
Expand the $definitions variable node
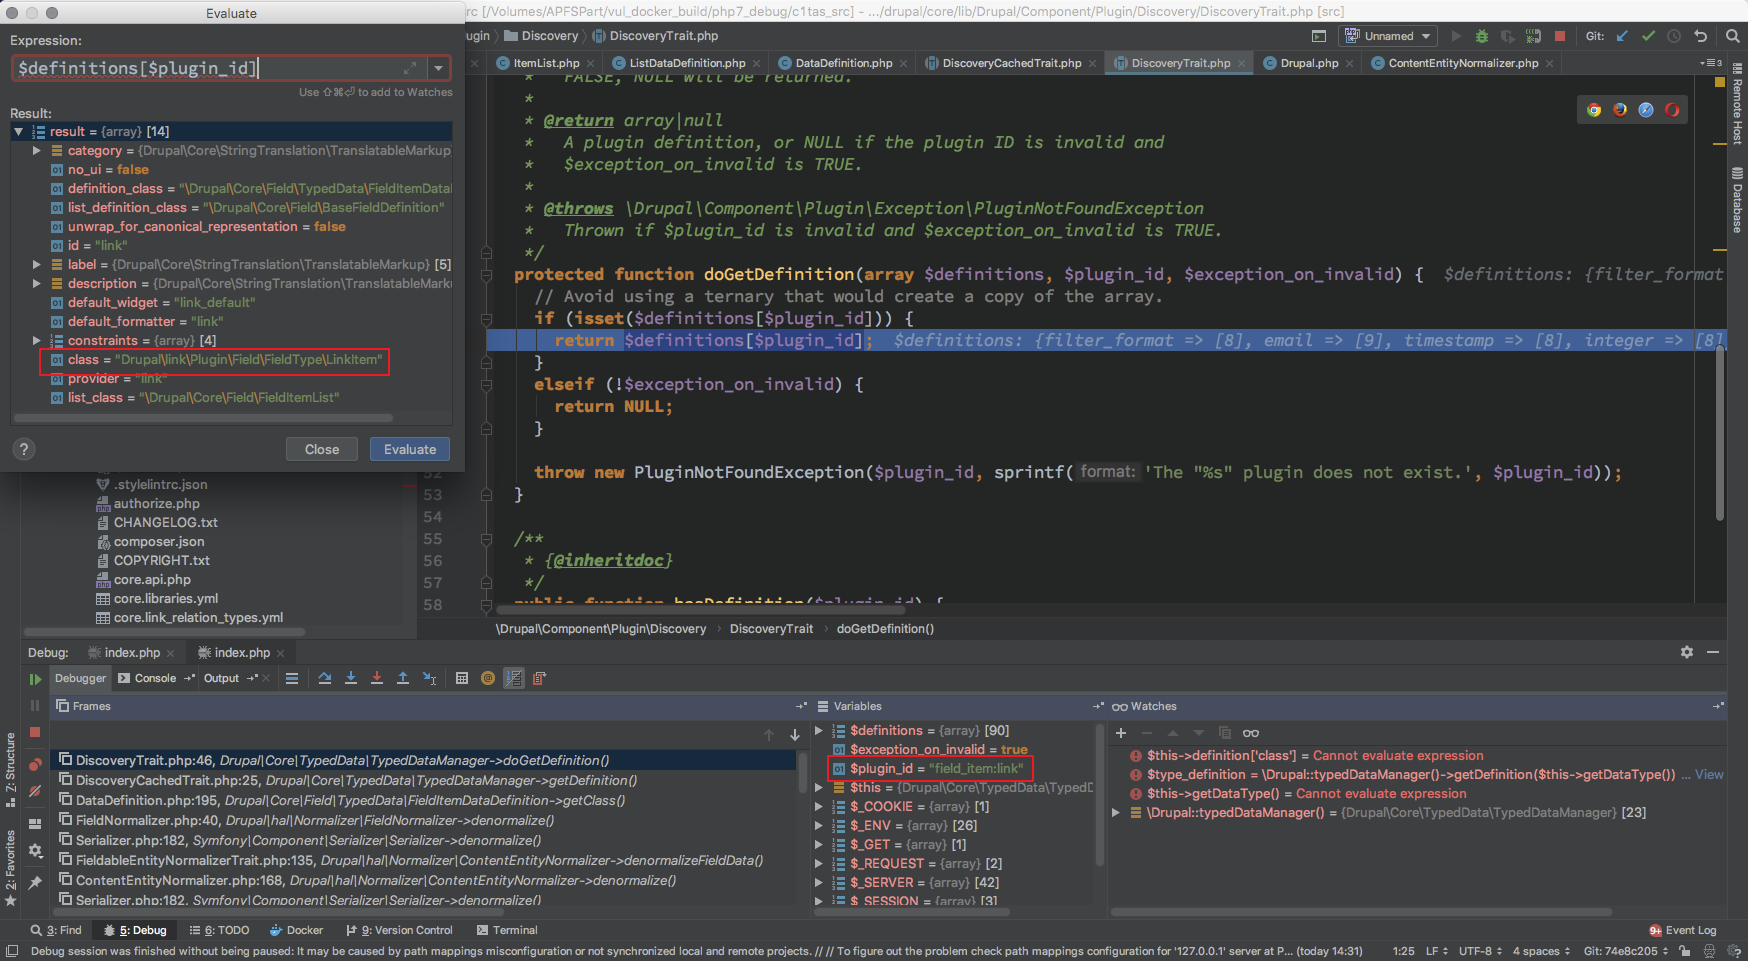click(x=819, y=731)
